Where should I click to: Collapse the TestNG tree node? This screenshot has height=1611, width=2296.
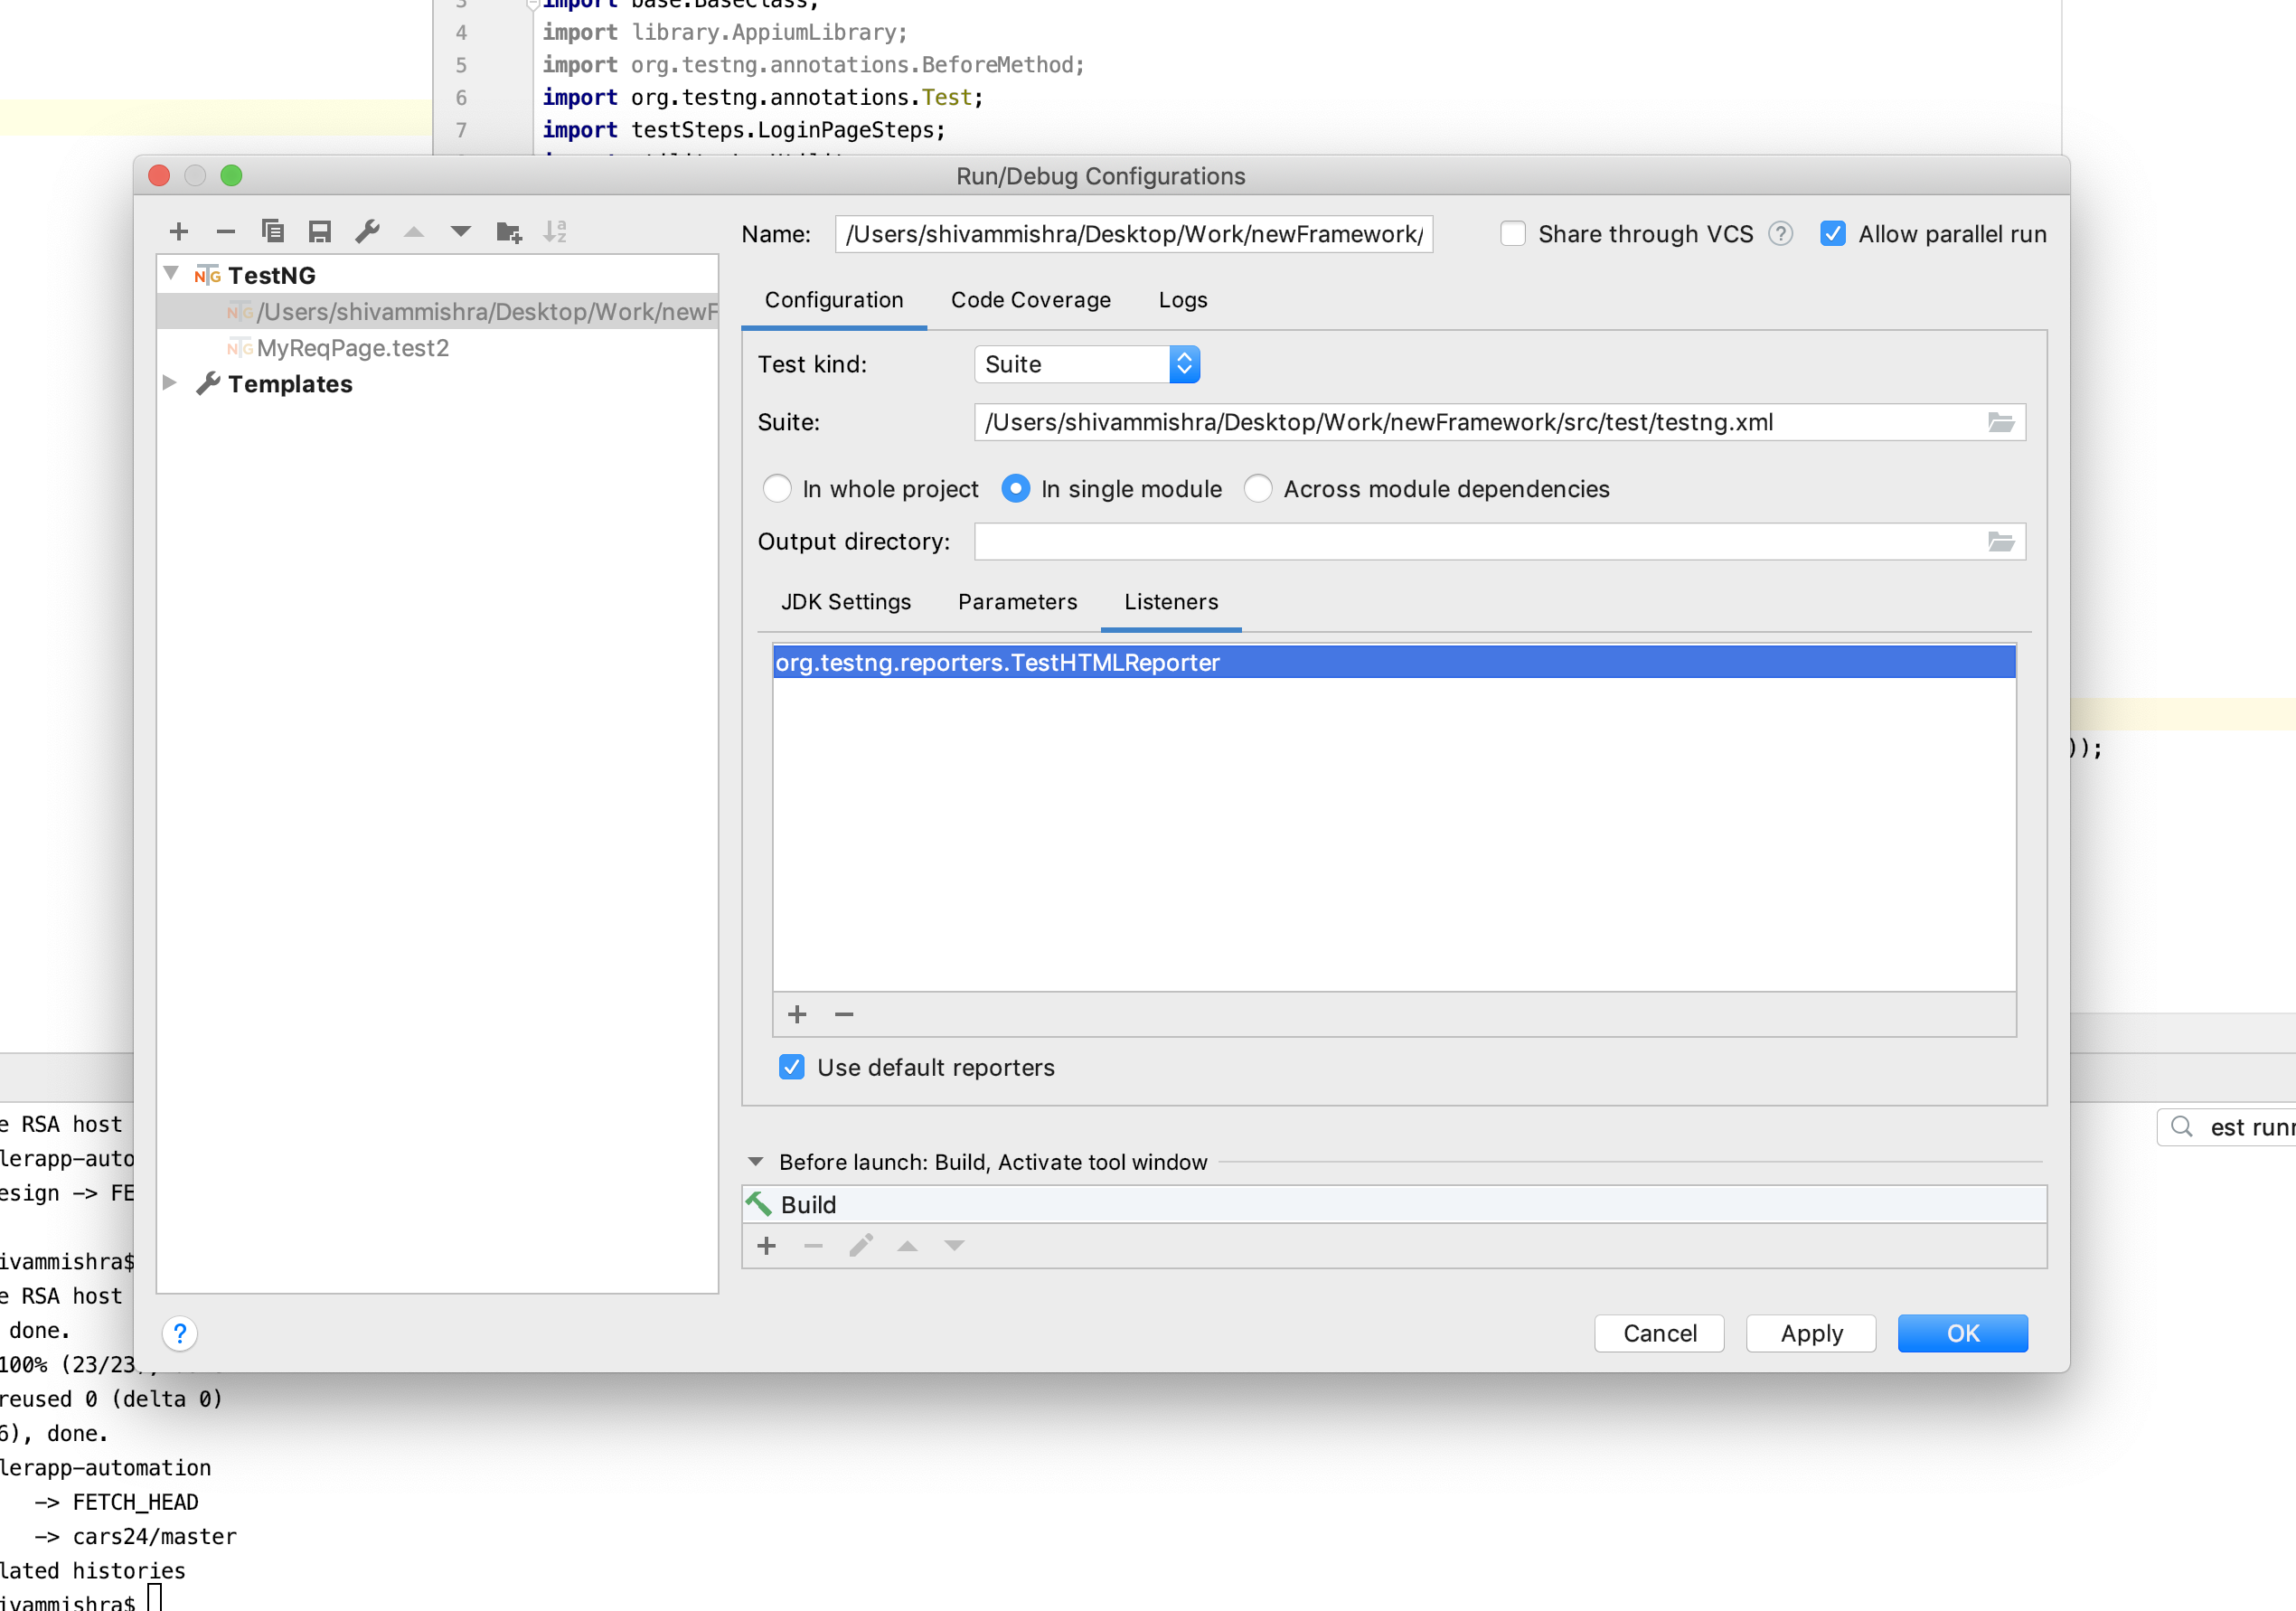(171, 274)
